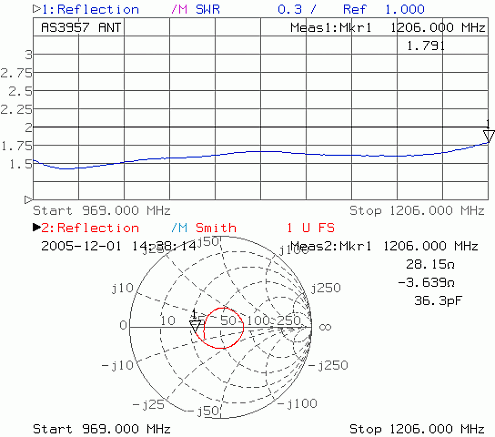Click the Smith chart '-j25' label
Screen dimensions: 495x437
pyautogui.click(x=149, y=405)
